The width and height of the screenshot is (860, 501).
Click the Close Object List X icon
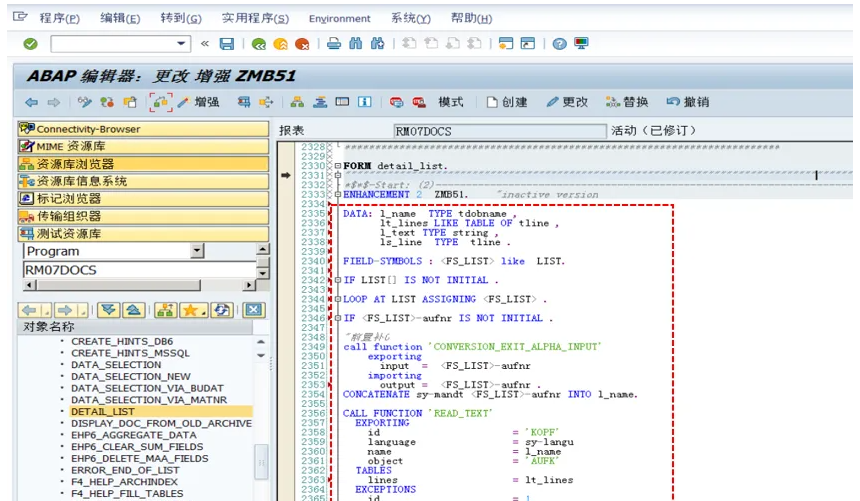[x=253, y=310]
